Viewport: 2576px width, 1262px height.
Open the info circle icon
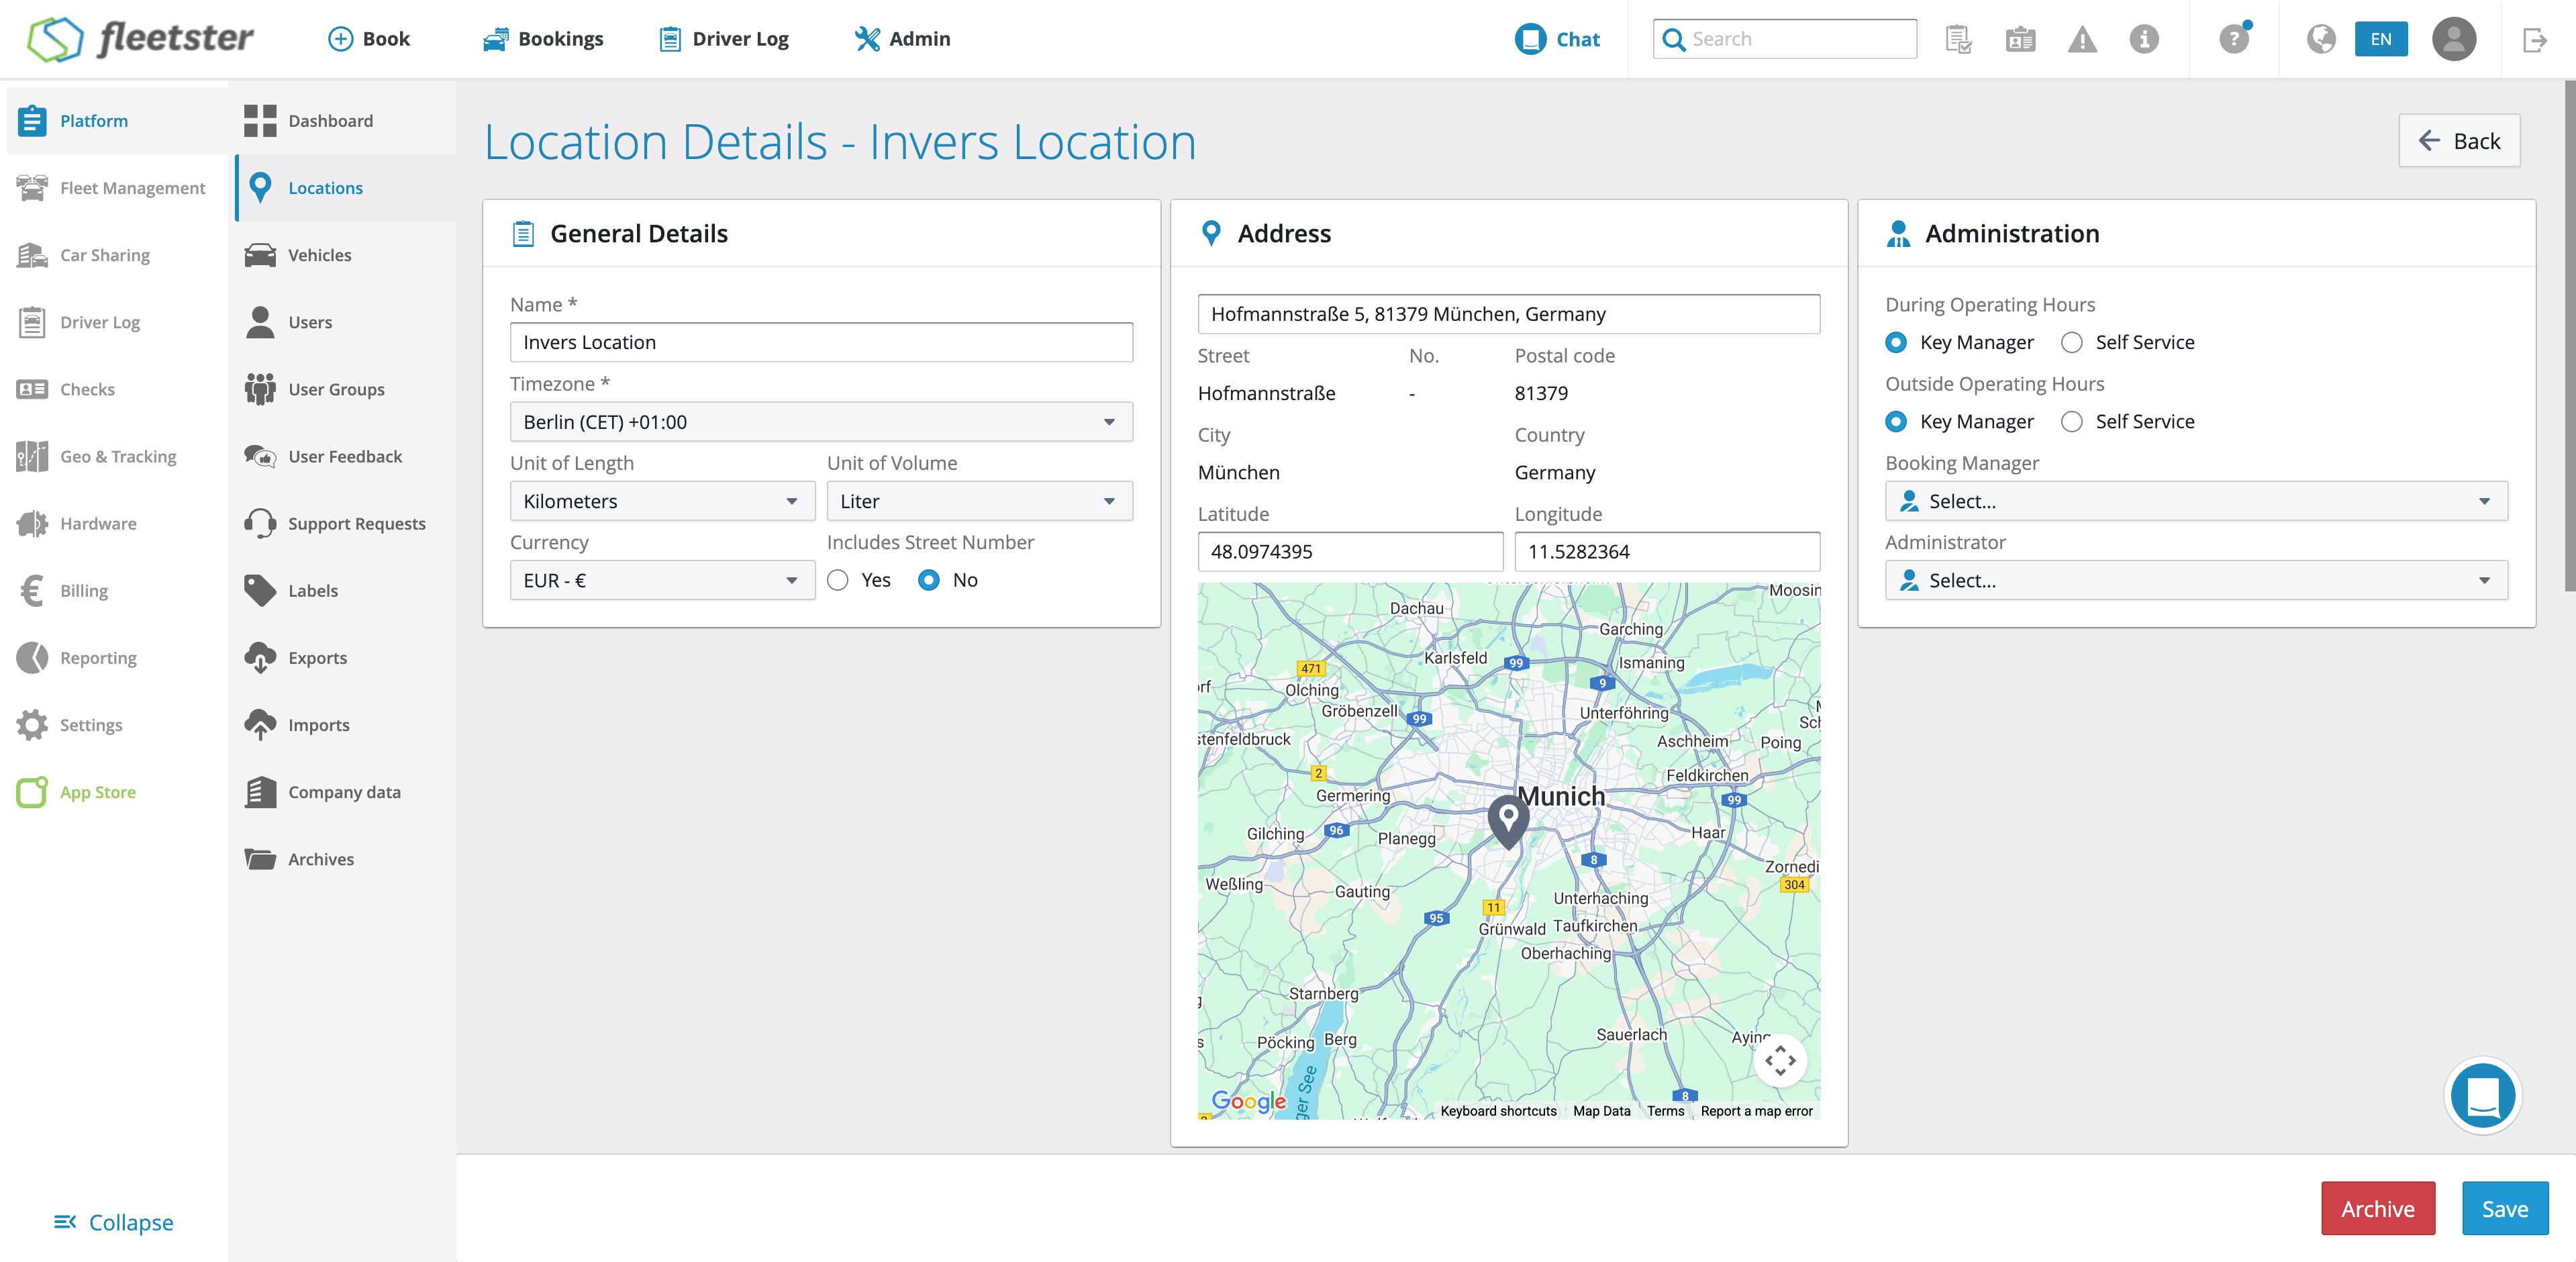click(x=2143, y=39)
